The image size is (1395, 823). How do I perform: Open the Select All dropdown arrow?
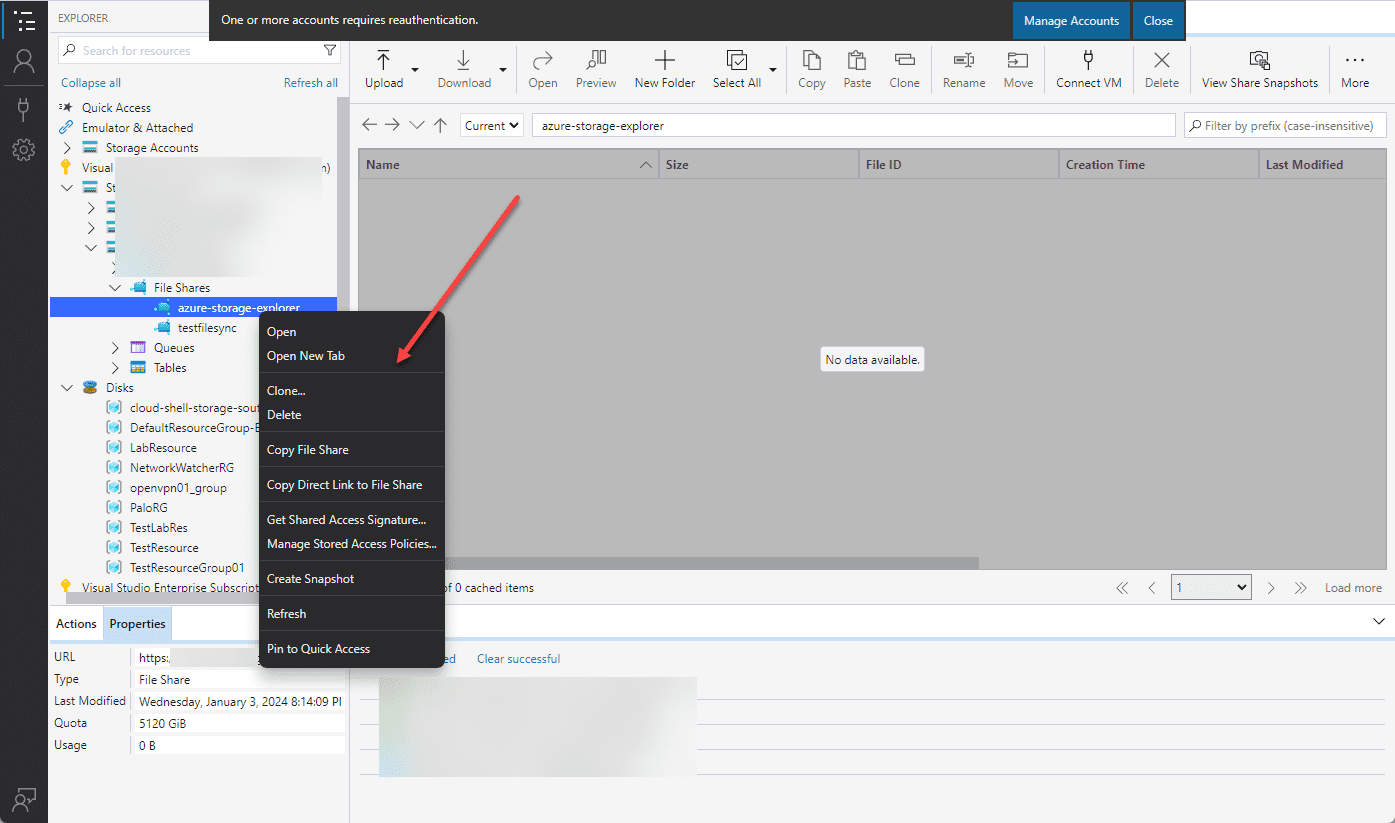click(x=772, y=70)
